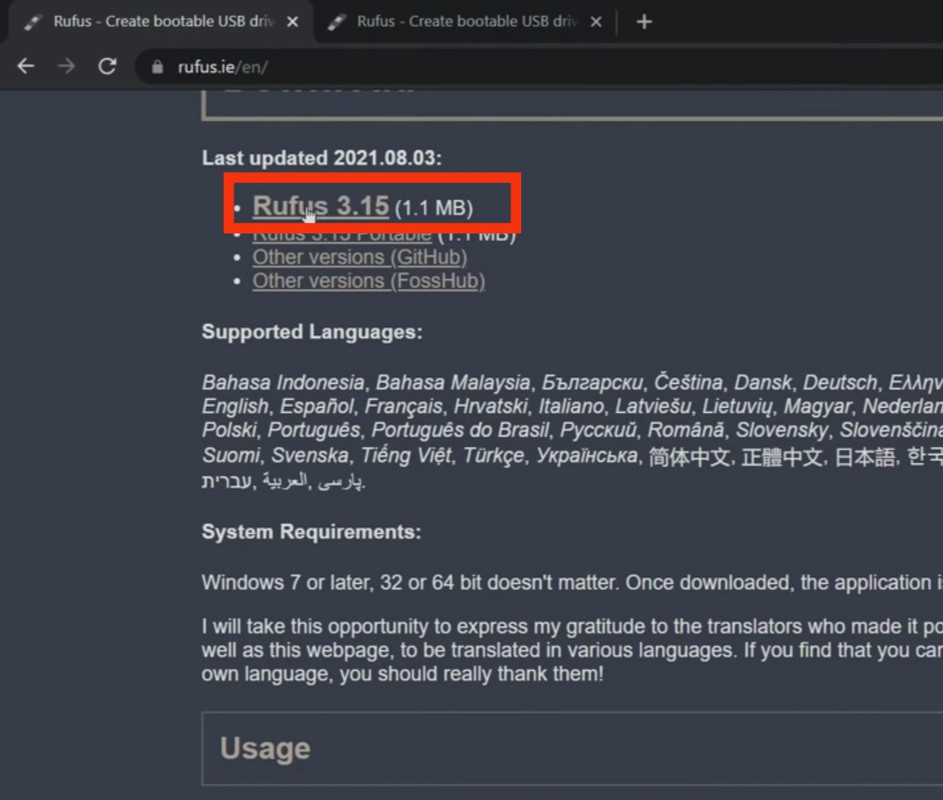943x800 pixels.
Task: Click the rufus.ie/en/ address bar
Action: tap(541, 67)
